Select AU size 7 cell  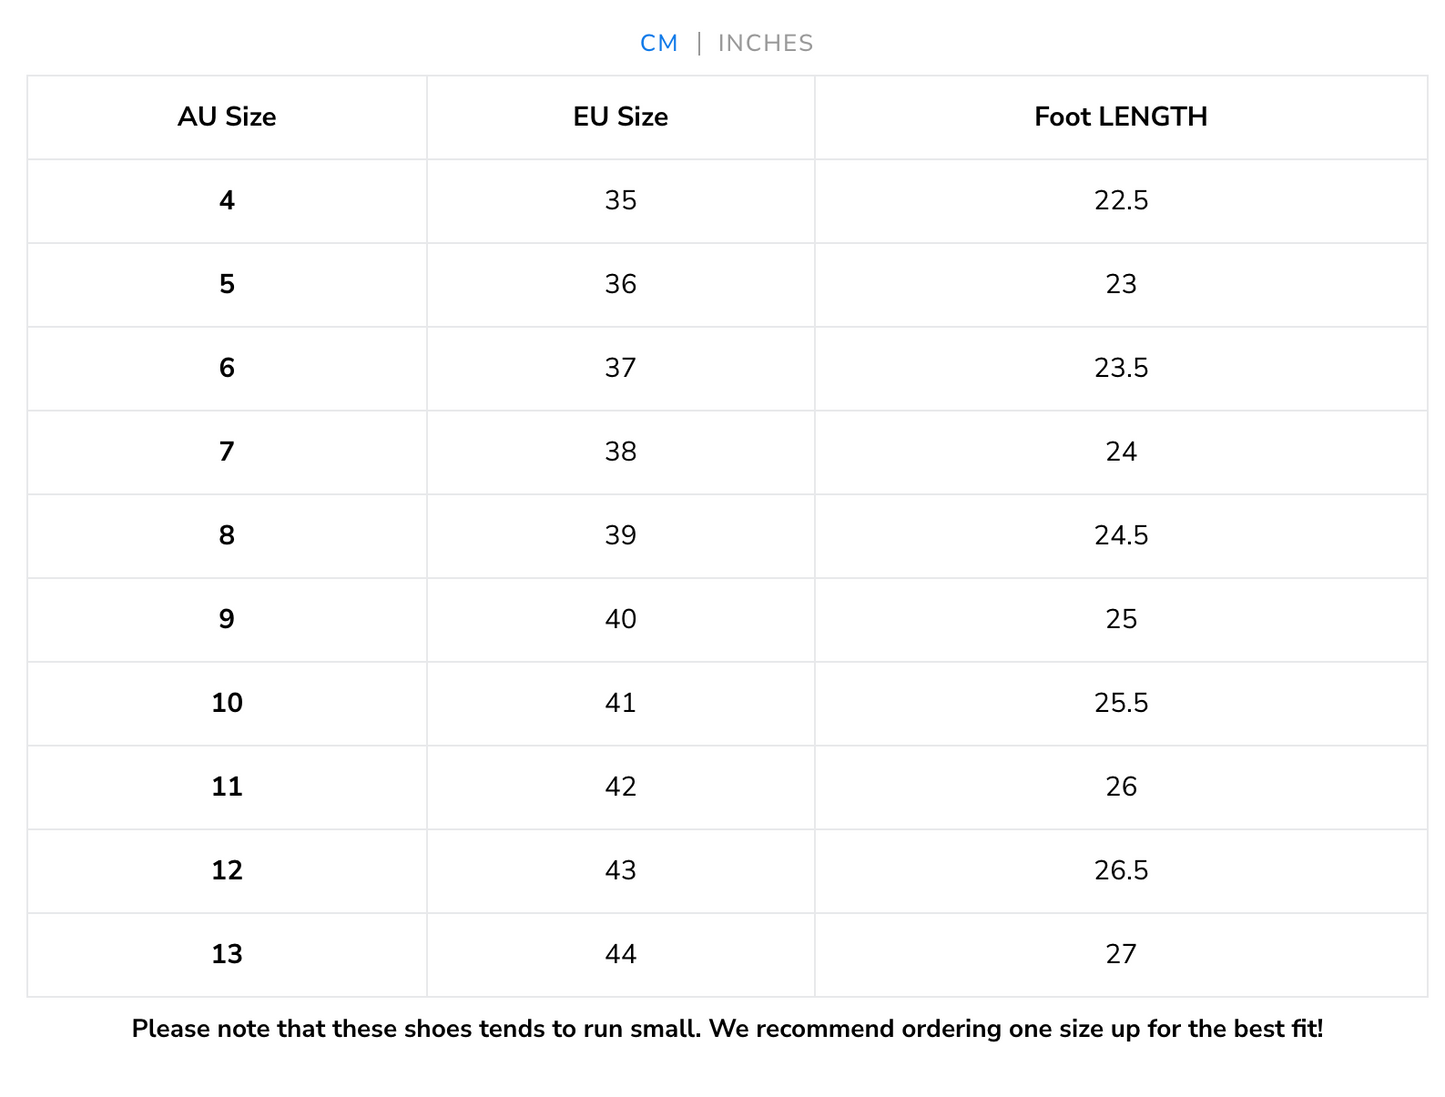(227, 452)
